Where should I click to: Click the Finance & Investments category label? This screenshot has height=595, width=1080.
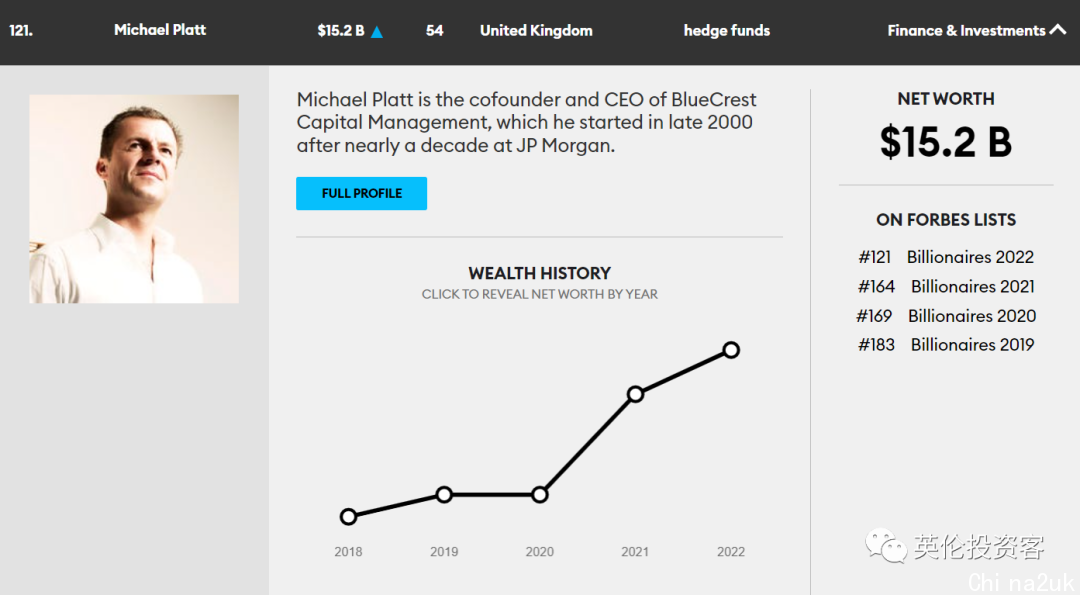click(x=966, y=30)
